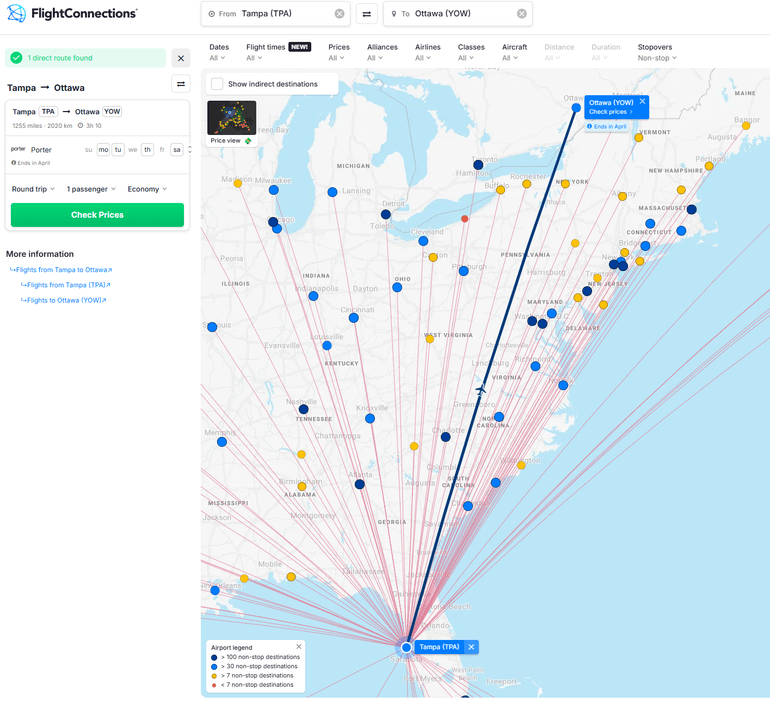Reverse the Tampa → Ottawa route direction
This screenshot has width=770, height=702.
point(181,85)
